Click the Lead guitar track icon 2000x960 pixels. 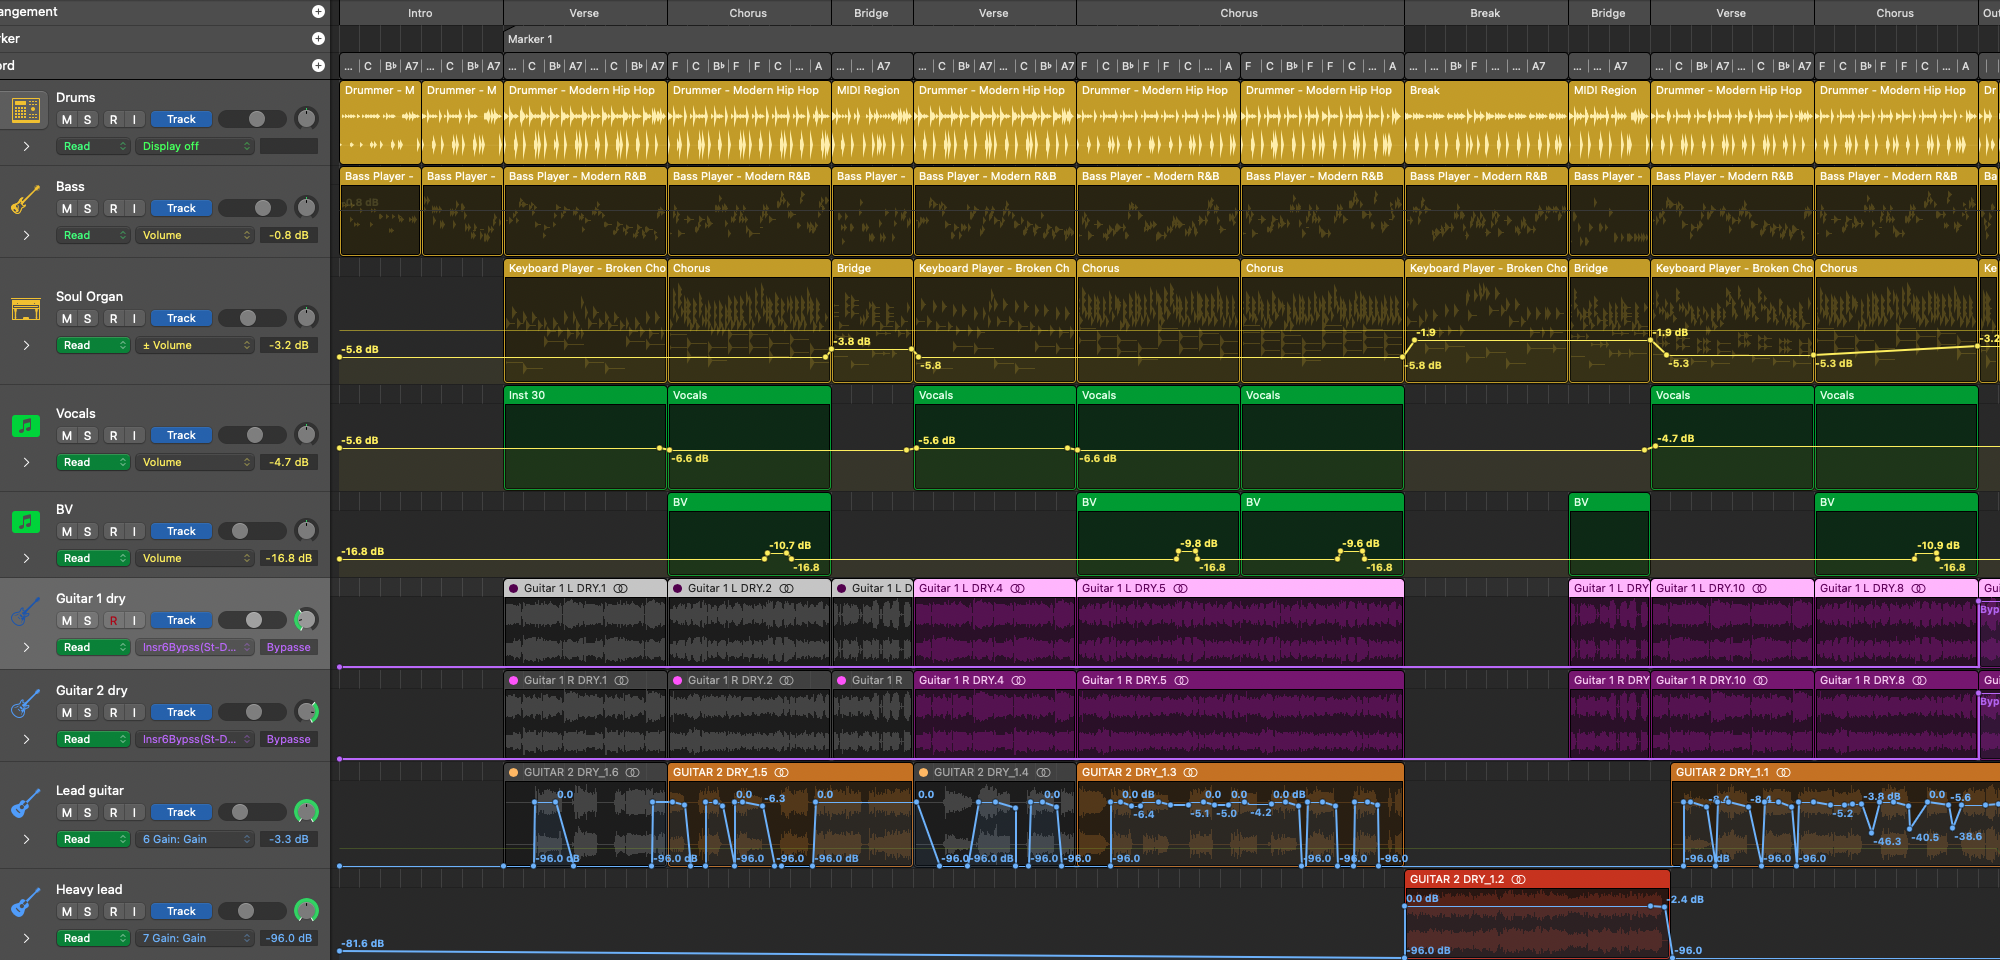pos(26,803)
